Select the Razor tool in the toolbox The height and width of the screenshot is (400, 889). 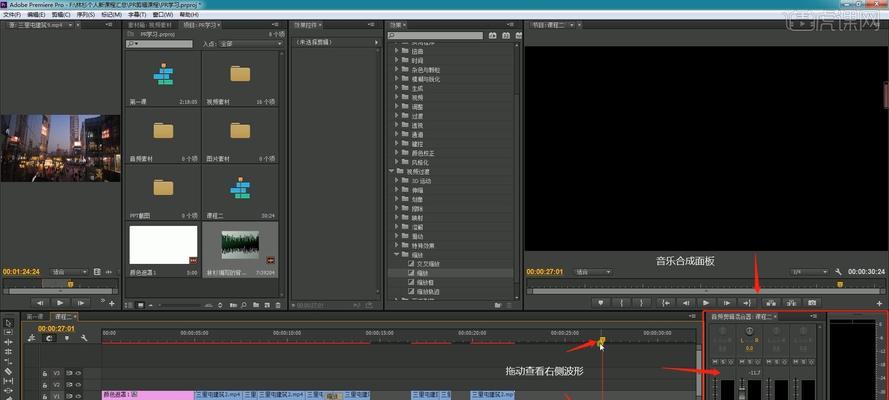(8, 371)
